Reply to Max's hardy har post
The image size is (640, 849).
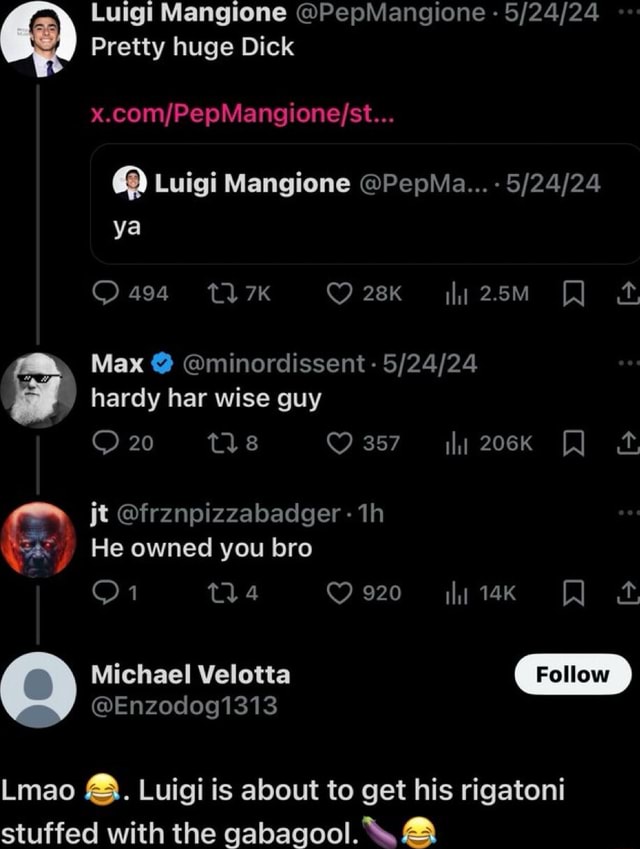(106, 444)
